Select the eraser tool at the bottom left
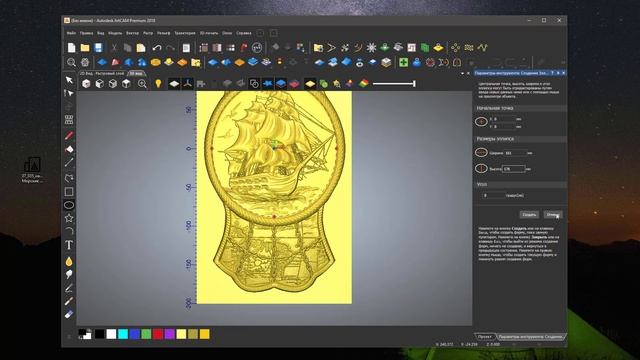 (69, 314)
